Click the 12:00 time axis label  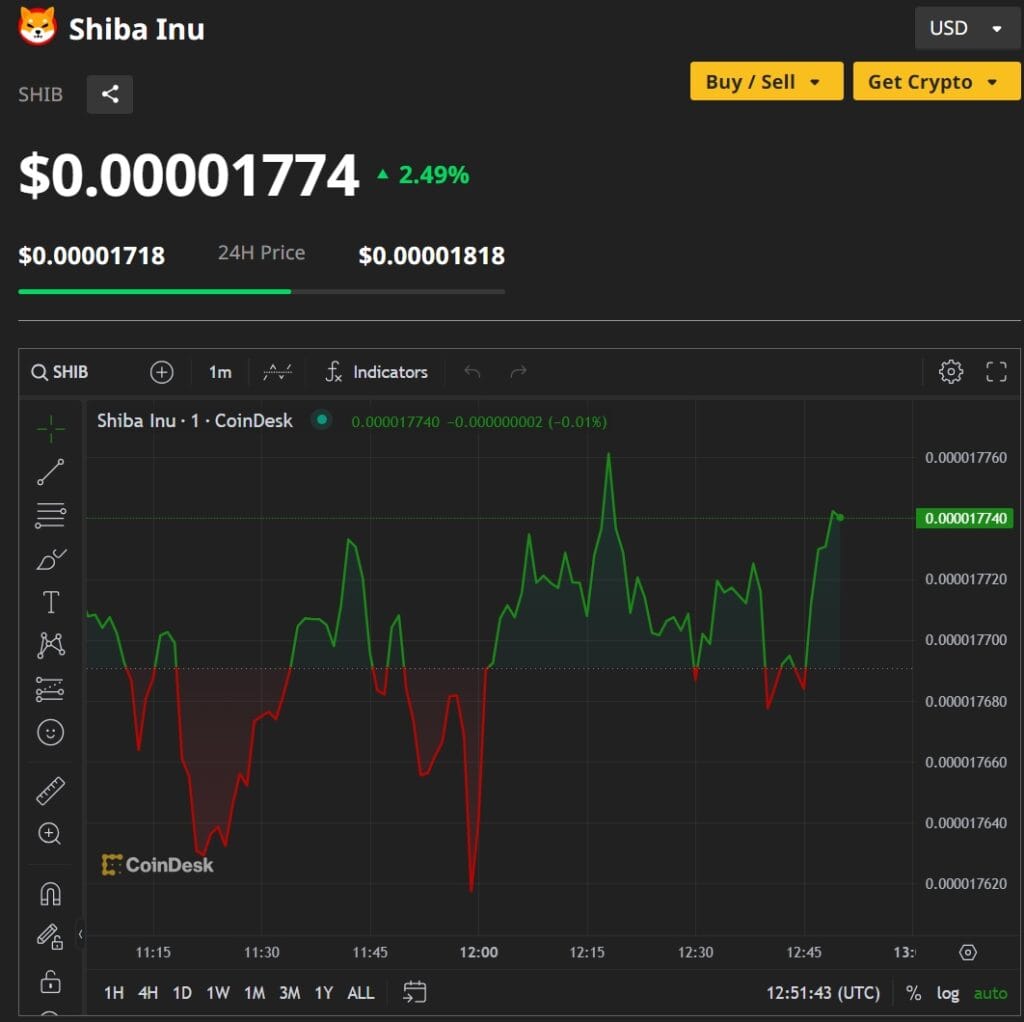[479, 952]
